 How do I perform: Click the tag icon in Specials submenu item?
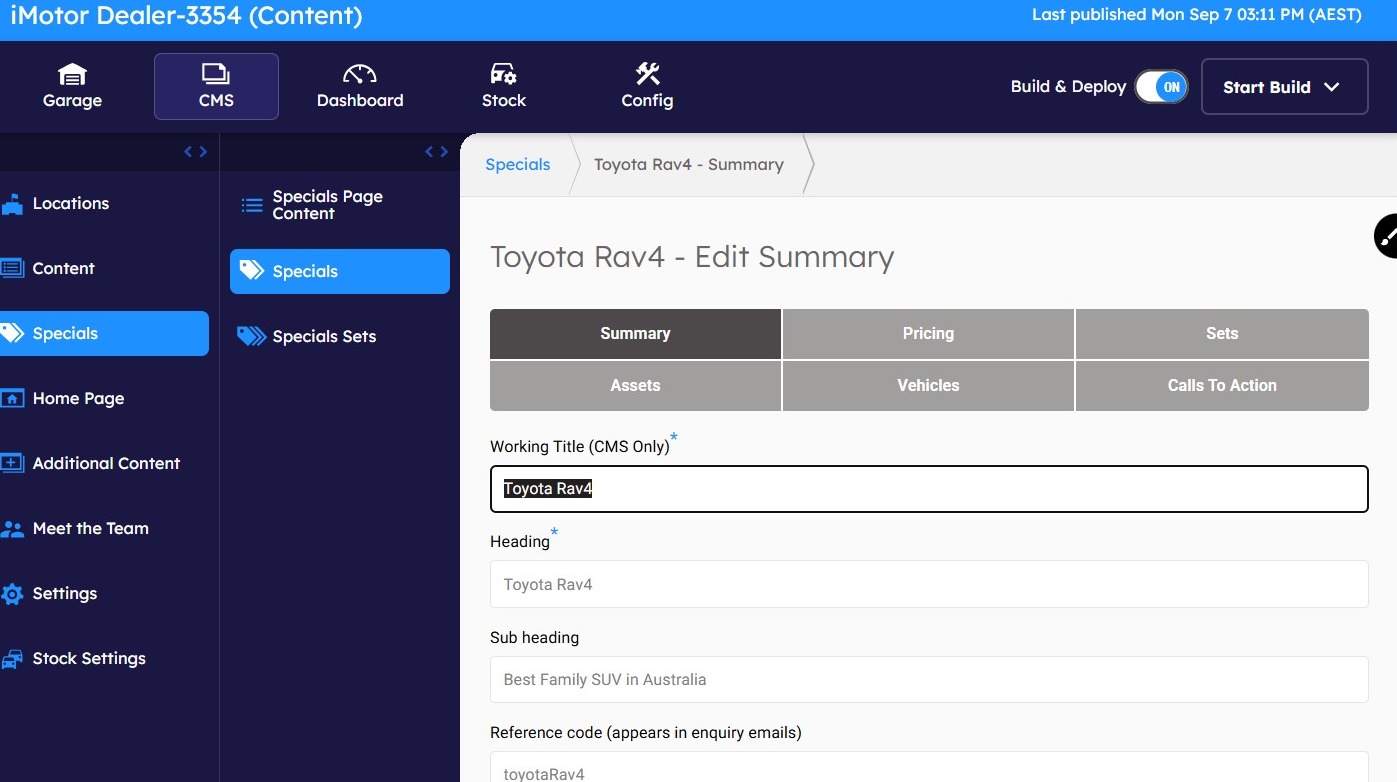point(252,270)
